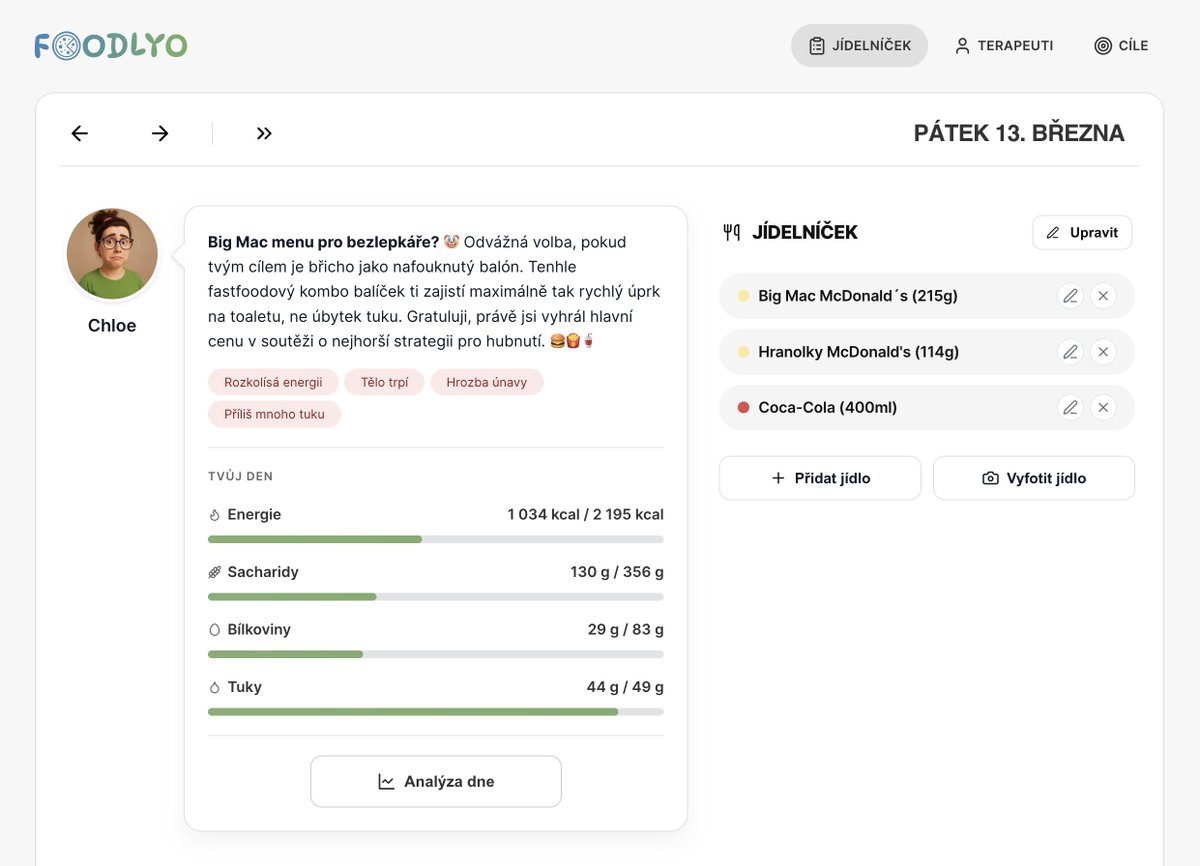The height and width of the screenshot is (866, 1200).
Task: Open the Cíle tab
Action: pyautogui.click(x=1121, y=46)
